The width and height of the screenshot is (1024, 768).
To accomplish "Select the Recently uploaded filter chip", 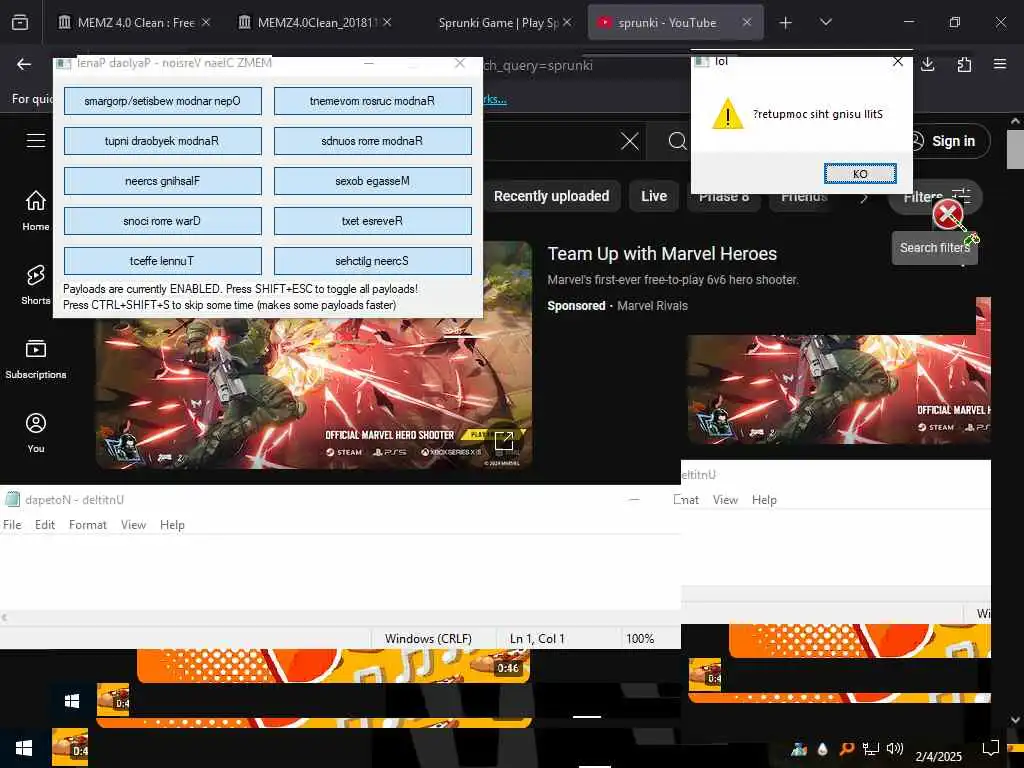I will [551, 197].
